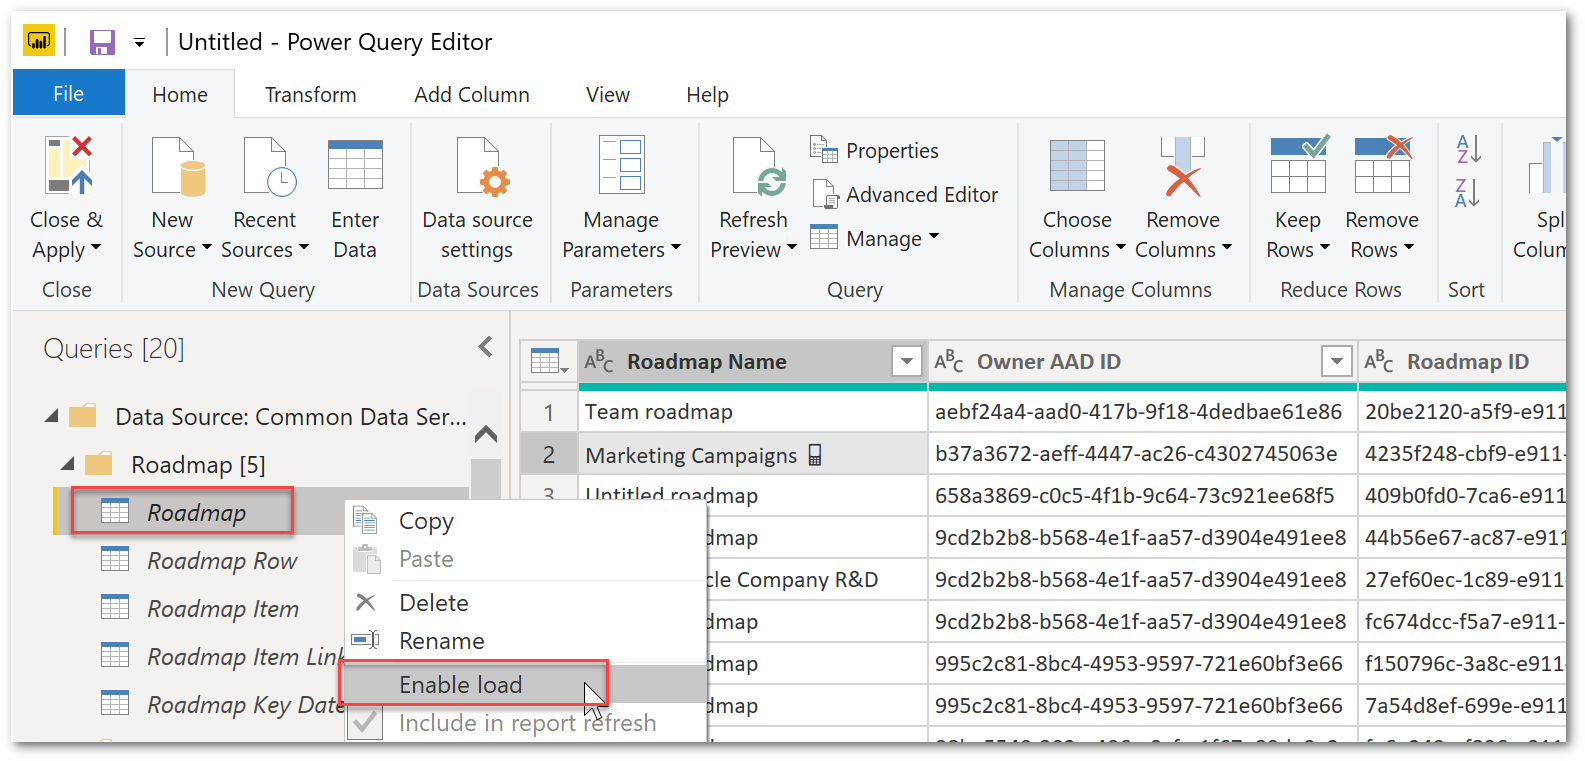
Task: Open Quick Access Toolbar customize arrow
Action: point(139,42)
